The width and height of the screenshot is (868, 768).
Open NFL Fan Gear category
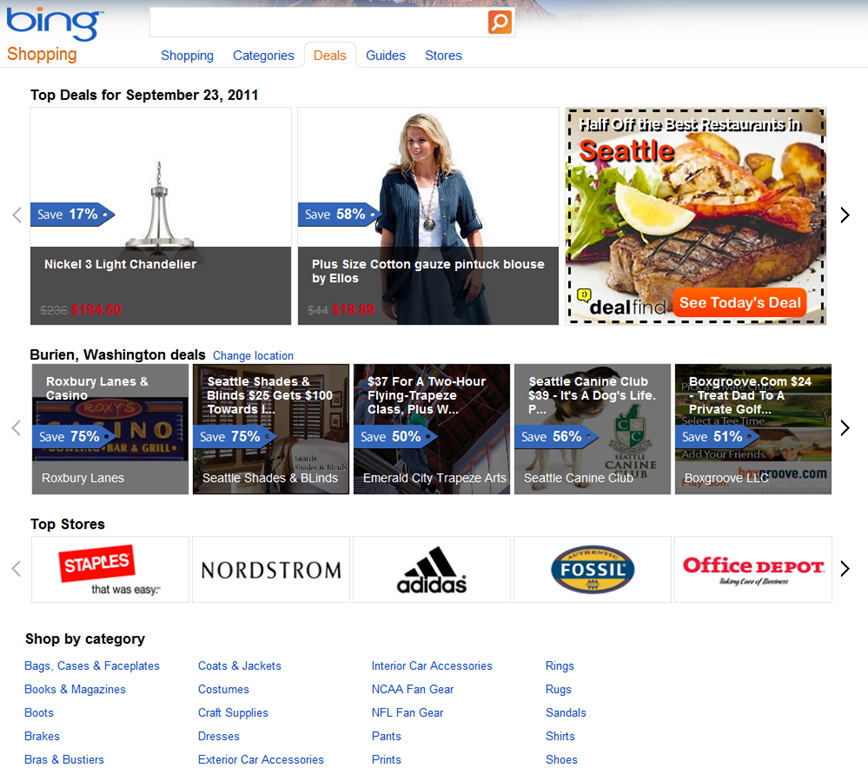[x=407, y=713]
